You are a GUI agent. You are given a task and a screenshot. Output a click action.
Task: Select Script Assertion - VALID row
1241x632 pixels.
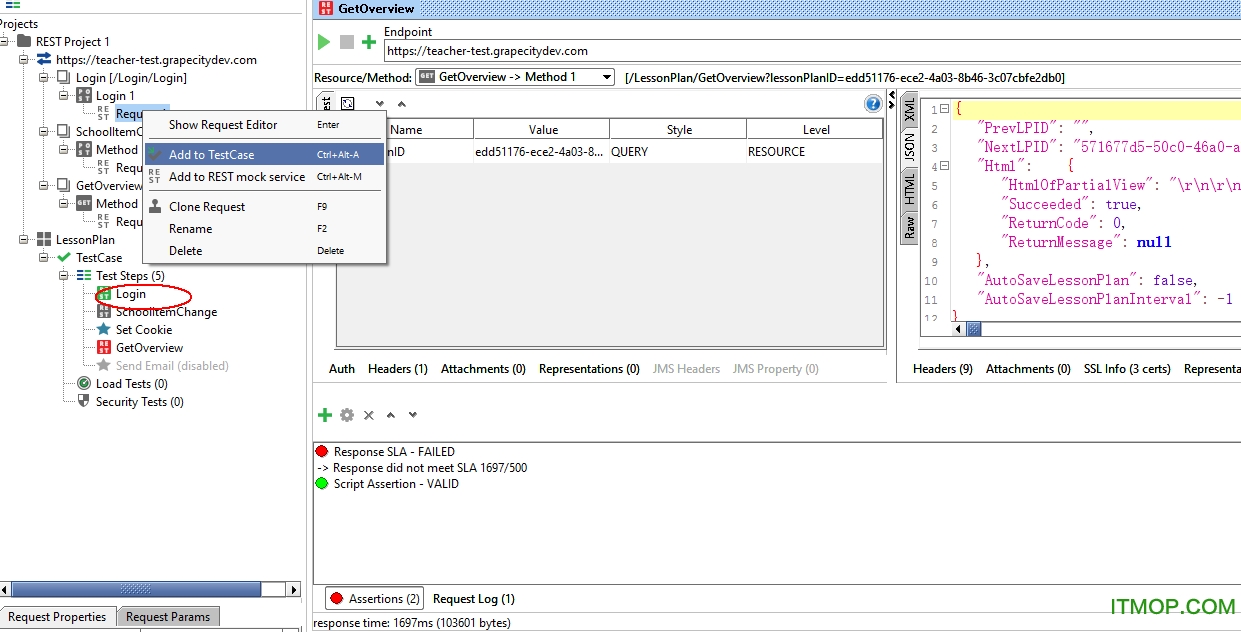(396, 484)
